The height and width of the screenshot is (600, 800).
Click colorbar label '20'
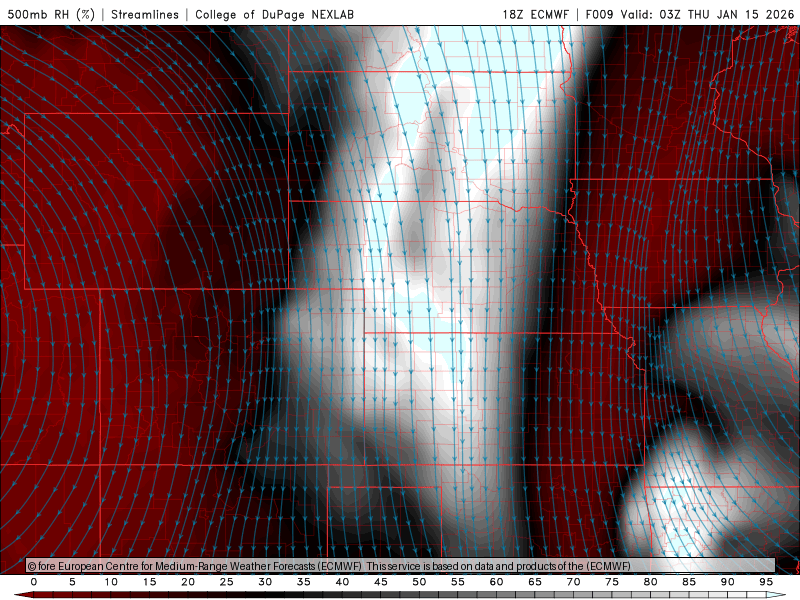click(188, 582)
